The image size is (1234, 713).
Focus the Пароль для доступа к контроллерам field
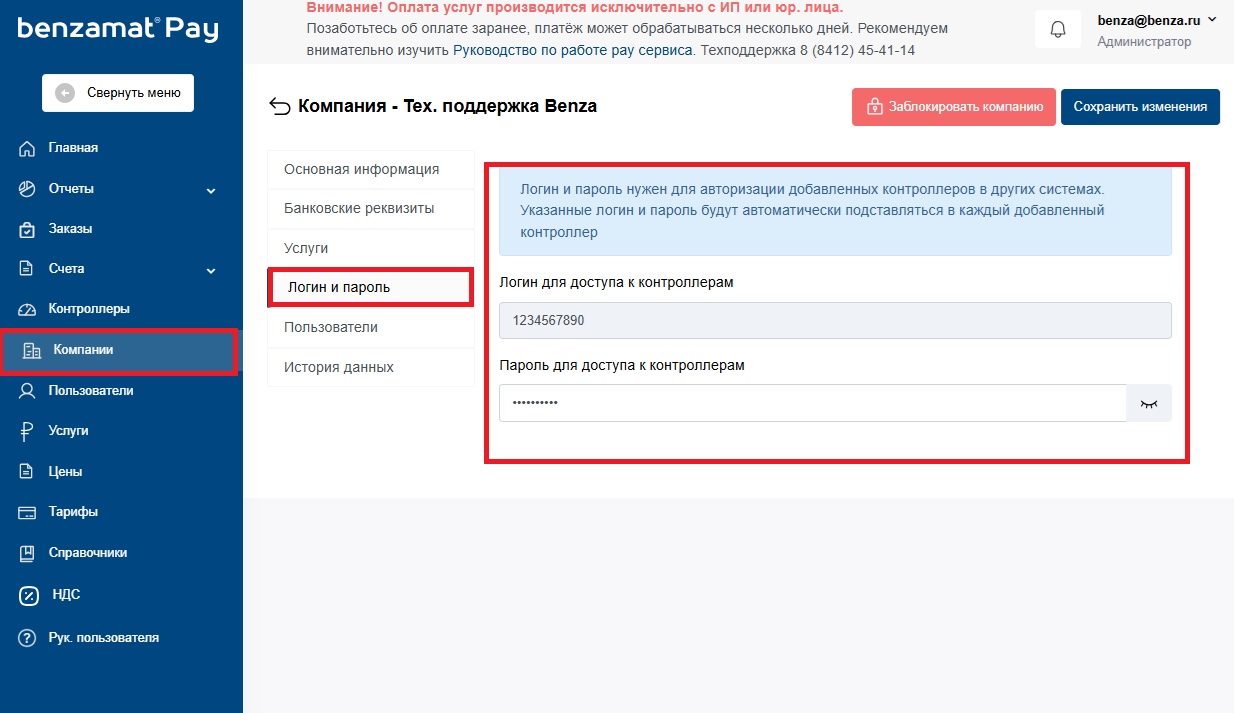[813, 403]
